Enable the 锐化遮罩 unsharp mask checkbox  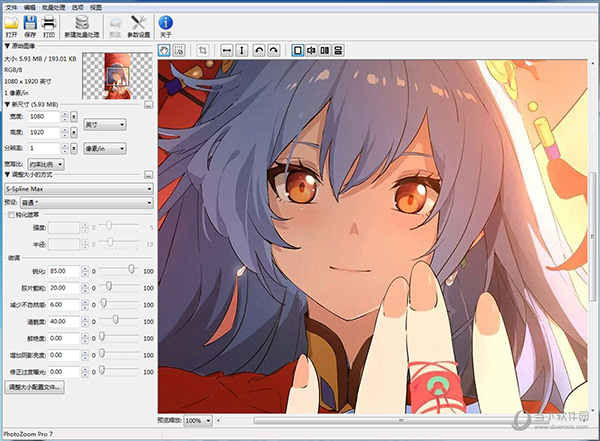tap(11, 215)
